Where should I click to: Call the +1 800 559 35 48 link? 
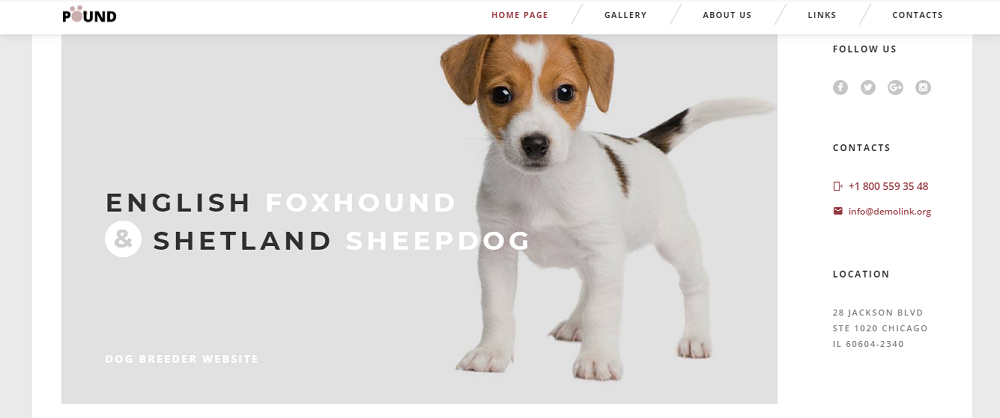[x=888, y=186]
